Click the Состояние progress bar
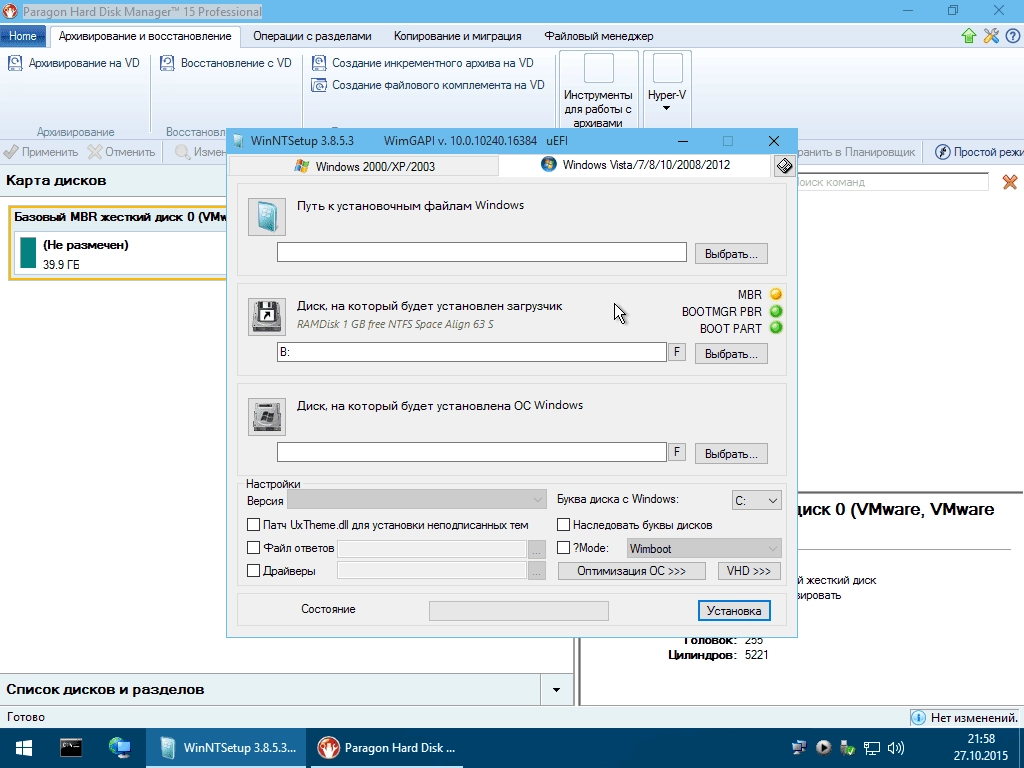Image resolution: width=1024 pixels, height=768 pixels. [519, 611]
